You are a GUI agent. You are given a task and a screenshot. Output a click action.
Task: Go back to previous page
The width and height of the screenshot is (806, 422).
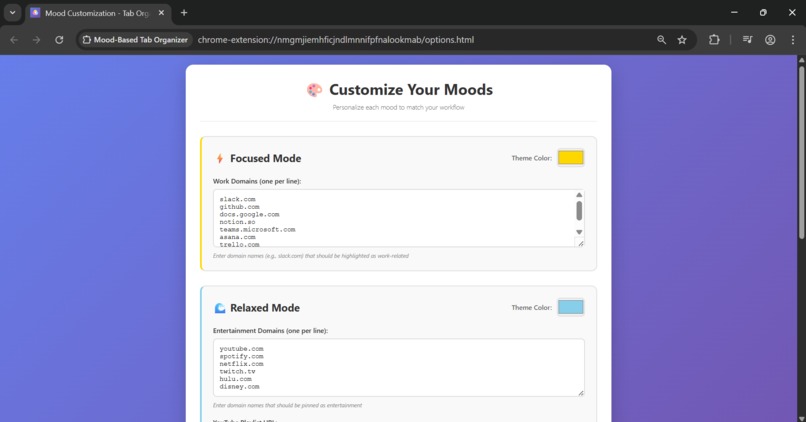14,40
